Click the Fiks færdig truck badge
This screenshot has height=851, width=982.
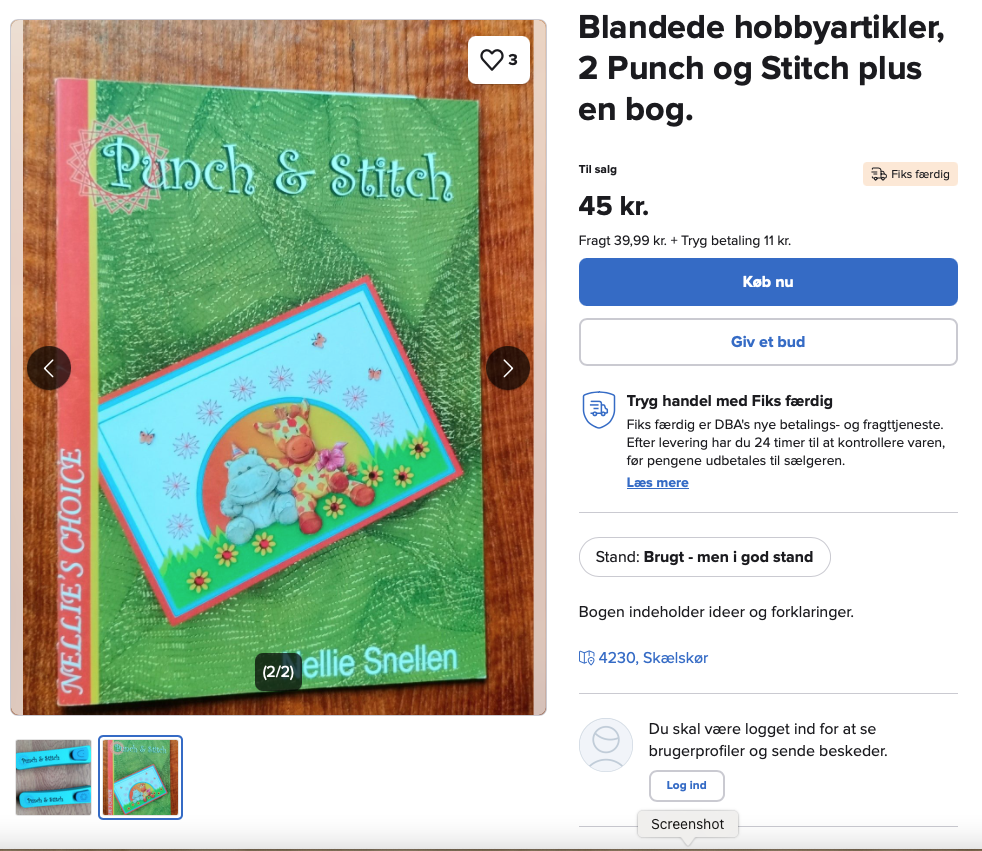pos(910,174)
